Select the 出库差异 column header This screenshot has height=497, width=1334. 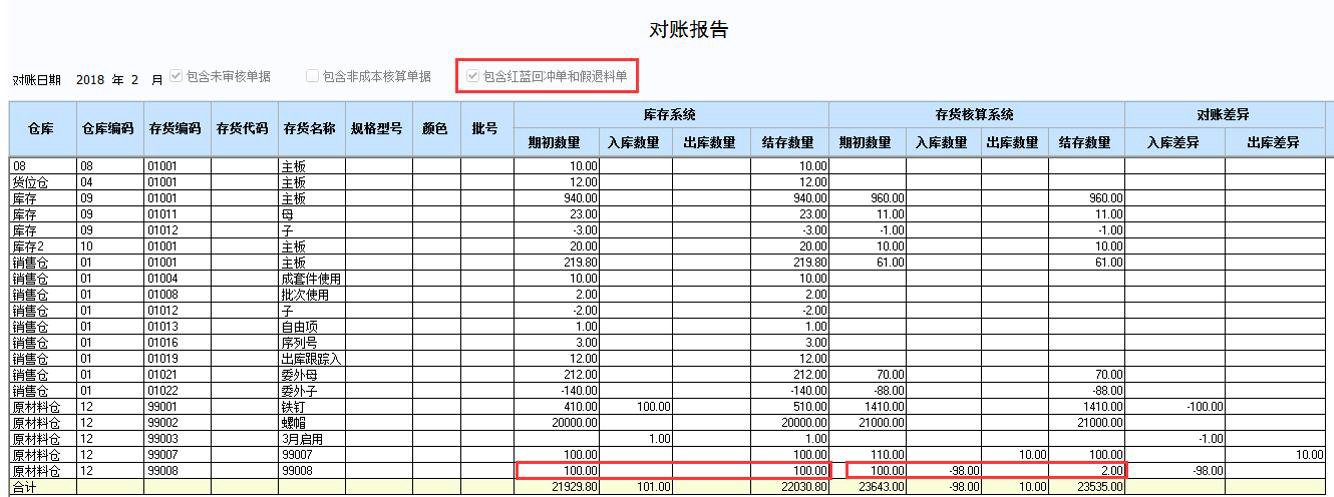point(1274,143)
